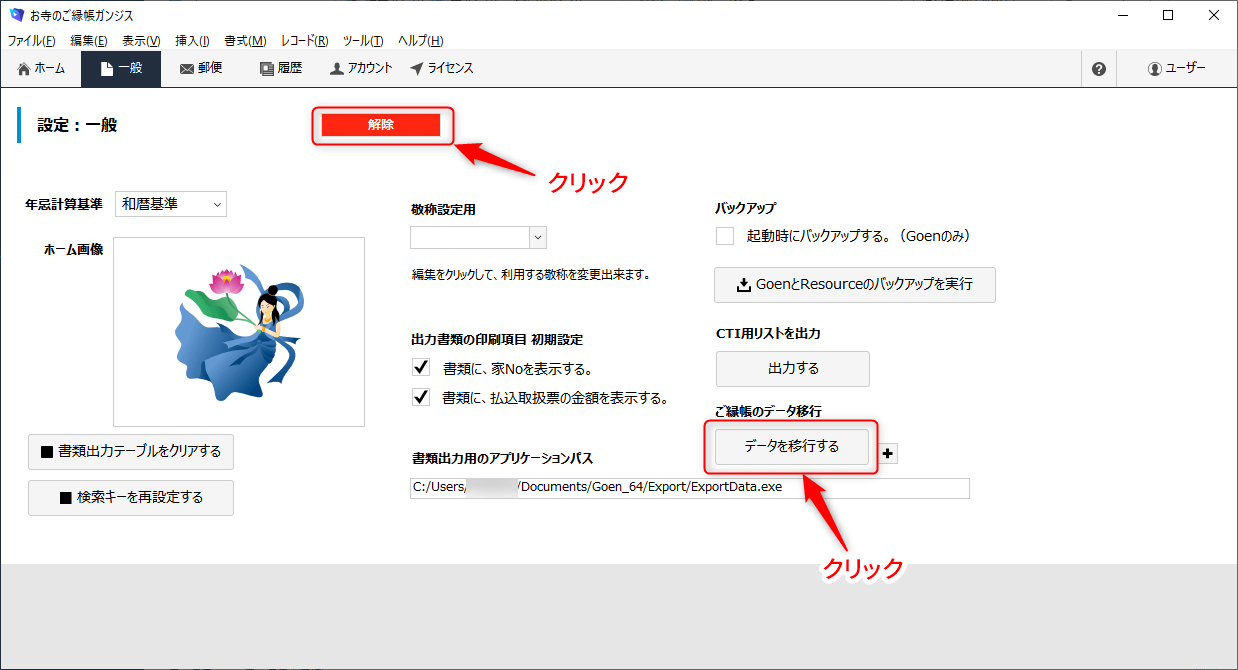Click the ホーム画像 thumbnail
The width and height of the screenshot is (1238, 670).
(239, 332)
